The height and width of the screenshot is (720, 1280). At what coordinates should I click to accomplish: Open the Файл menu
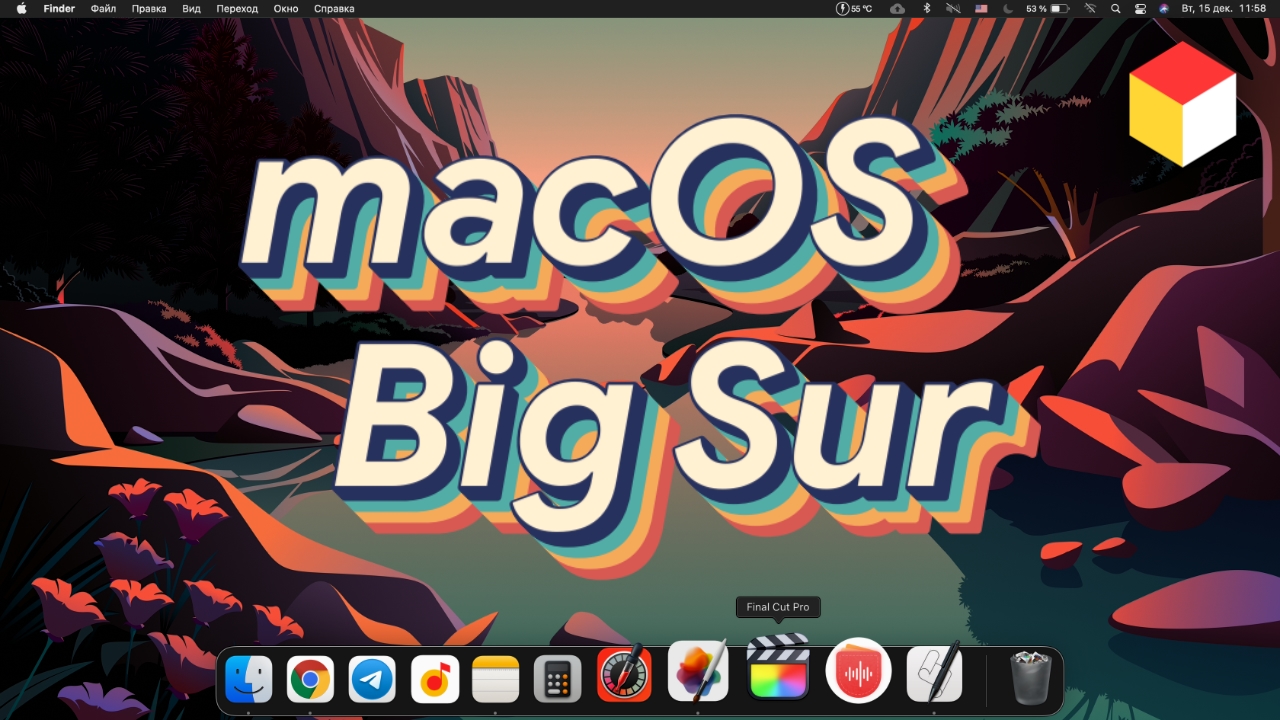point(103,8)
